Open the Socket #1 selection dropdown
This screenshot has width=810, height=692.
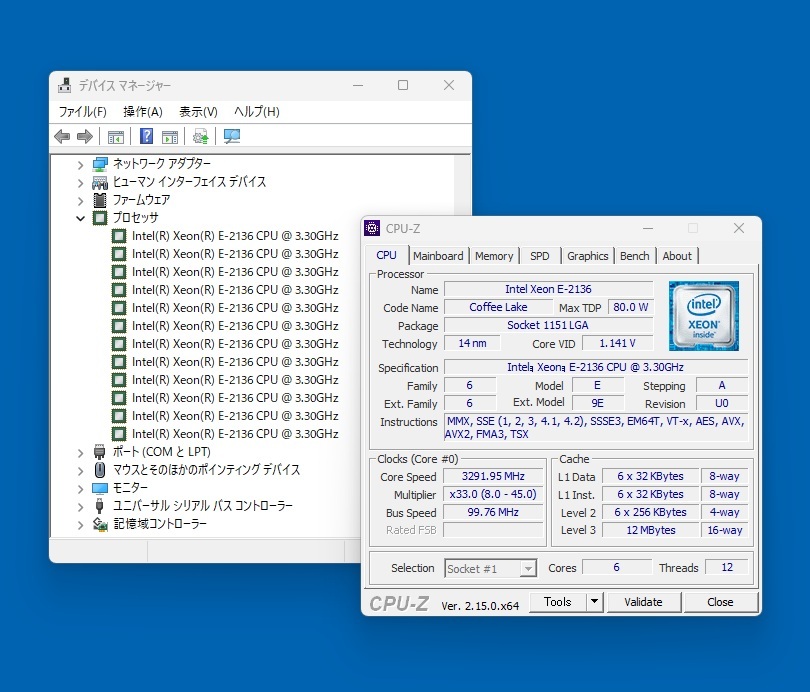(x=527, y=569)
